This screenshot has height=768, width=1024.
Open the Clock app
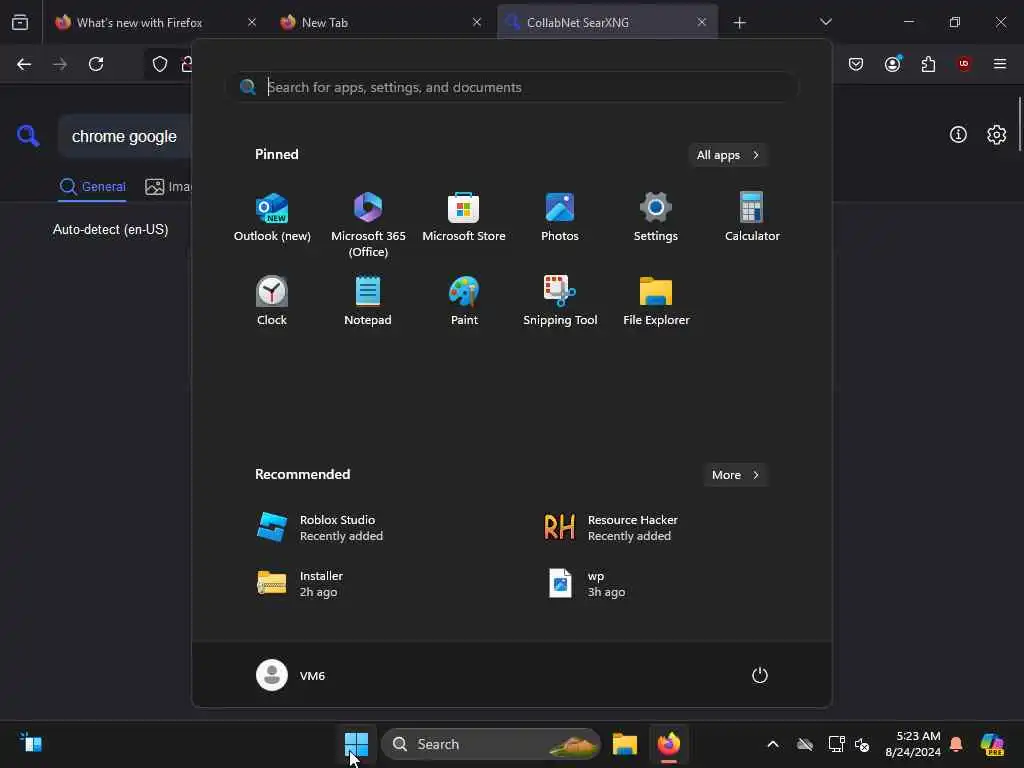coord(272,301)
